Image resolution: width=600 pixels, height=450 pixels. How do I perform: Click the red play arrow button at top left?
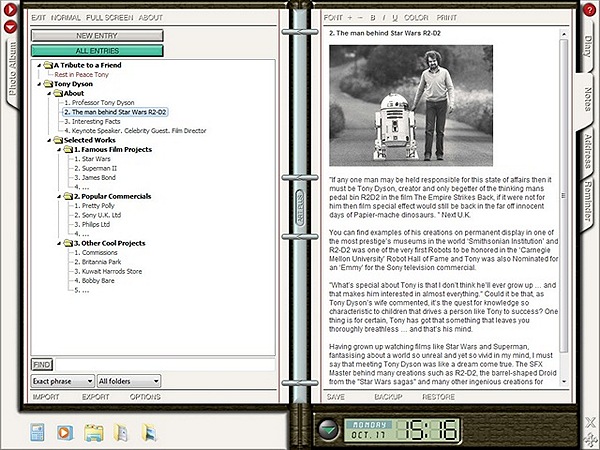(10, 10)
